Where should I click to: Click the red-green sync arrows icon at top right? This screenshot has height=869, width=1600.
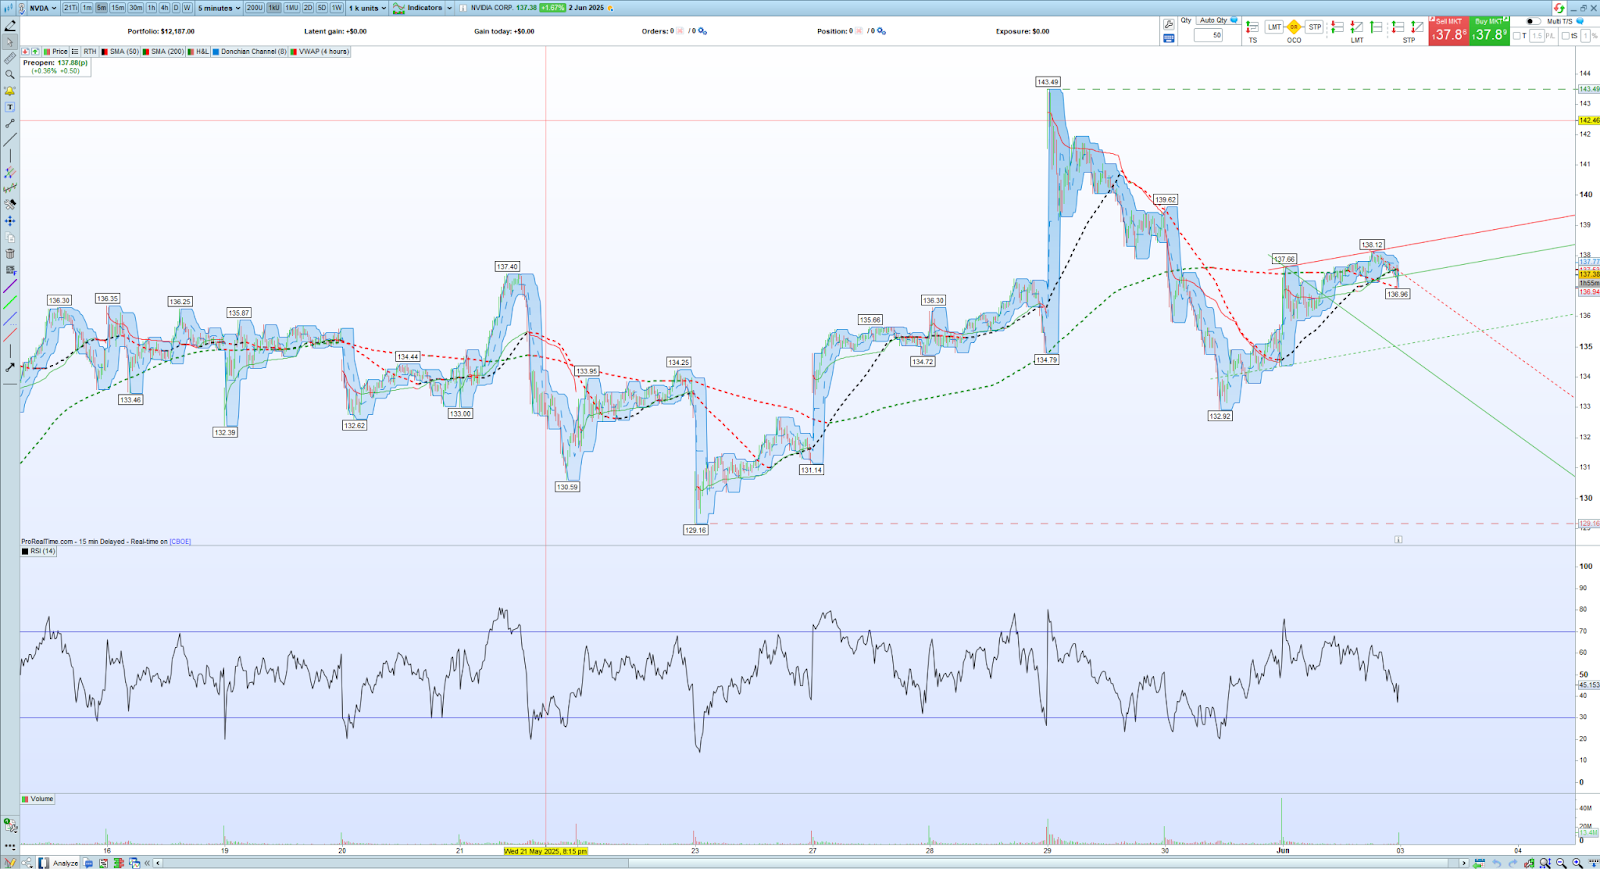coord(1559,8)
